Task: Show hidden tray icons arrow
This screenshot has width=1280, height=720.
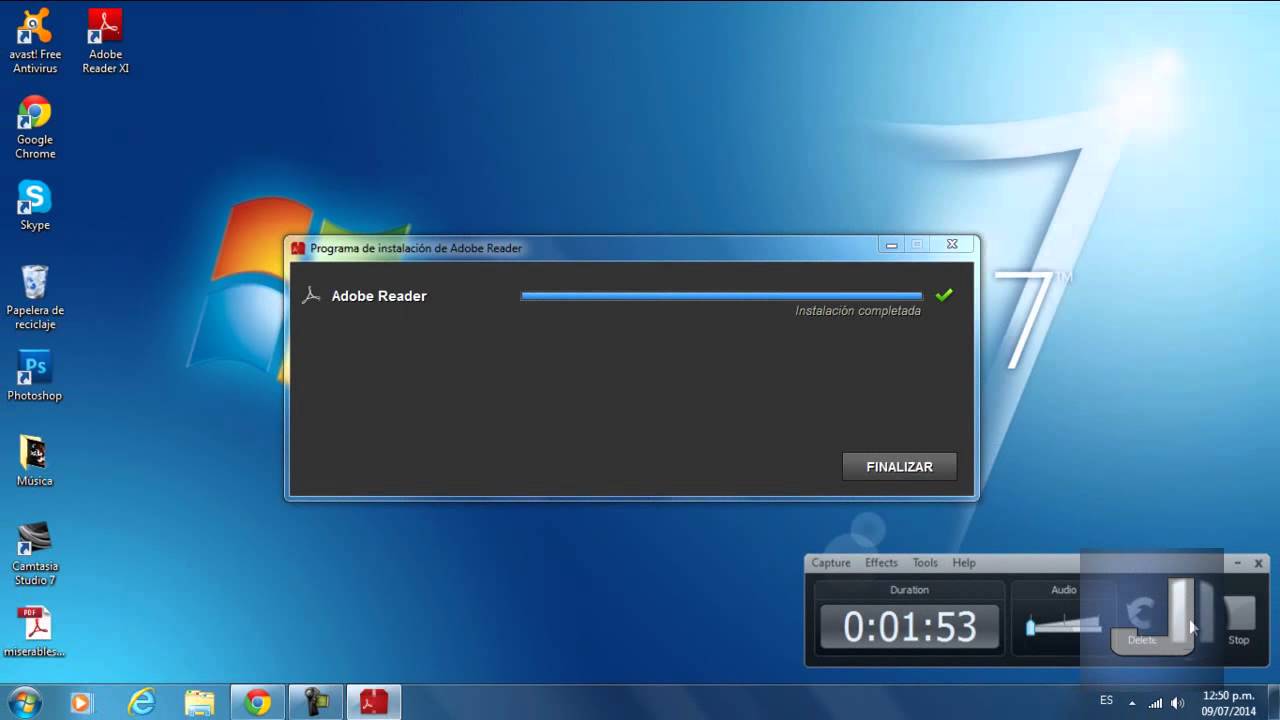Action: (x=1134, y=703)
